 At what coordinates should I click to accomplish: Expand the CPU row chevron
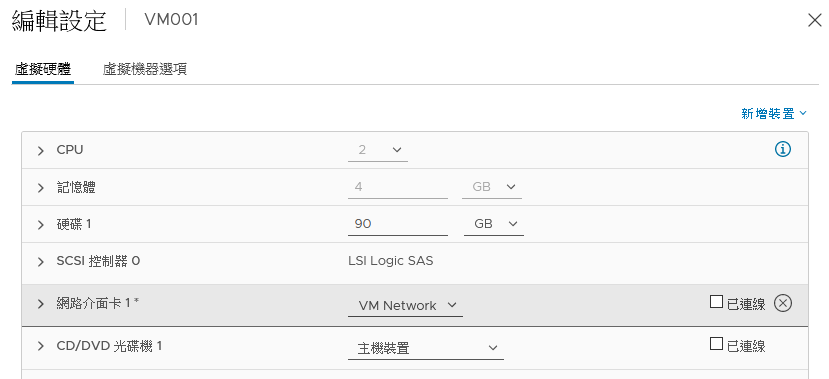tap(41, 151)
